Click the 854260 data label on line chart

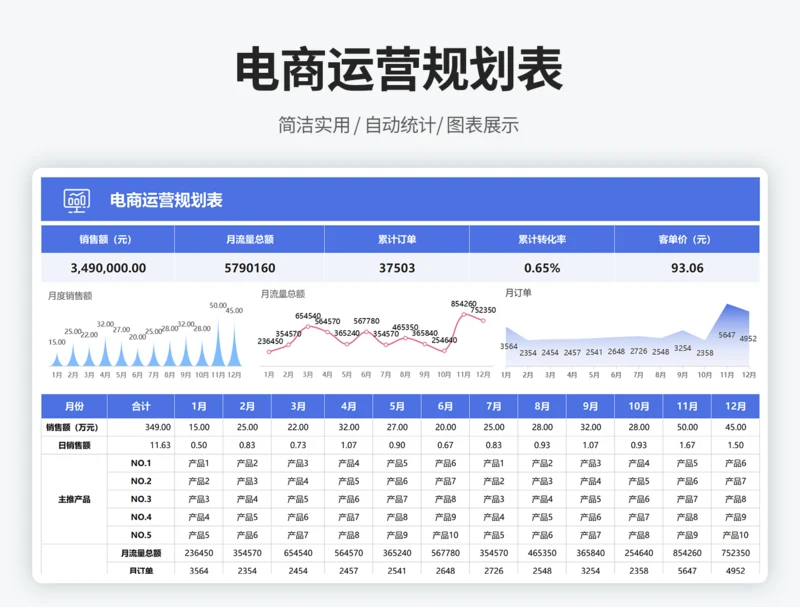(463, 304)
